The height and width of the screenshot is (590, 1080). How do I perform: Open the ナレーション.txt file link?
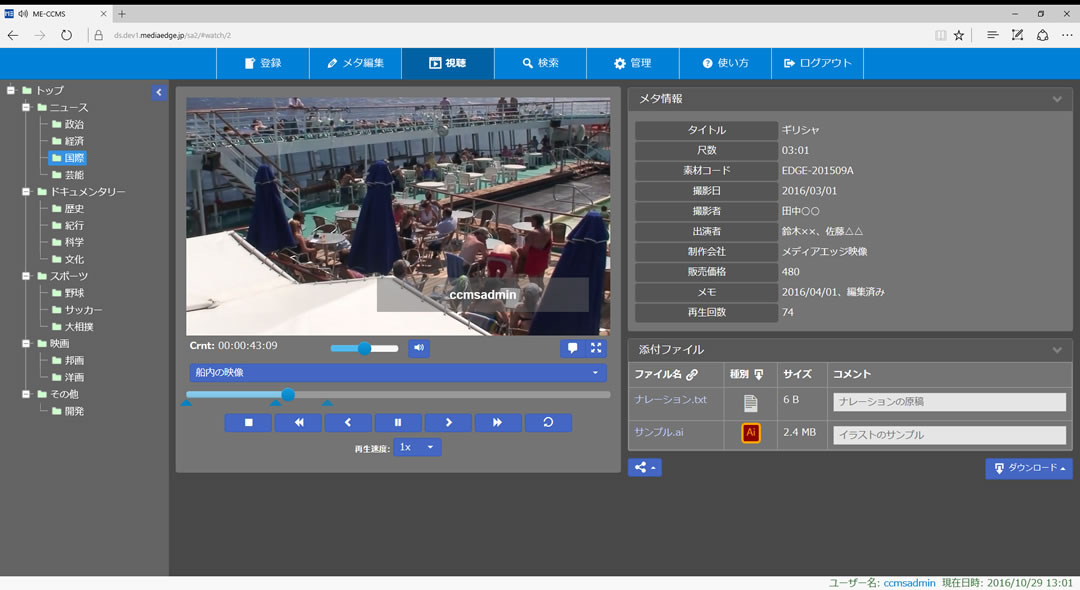pos(670,399)
